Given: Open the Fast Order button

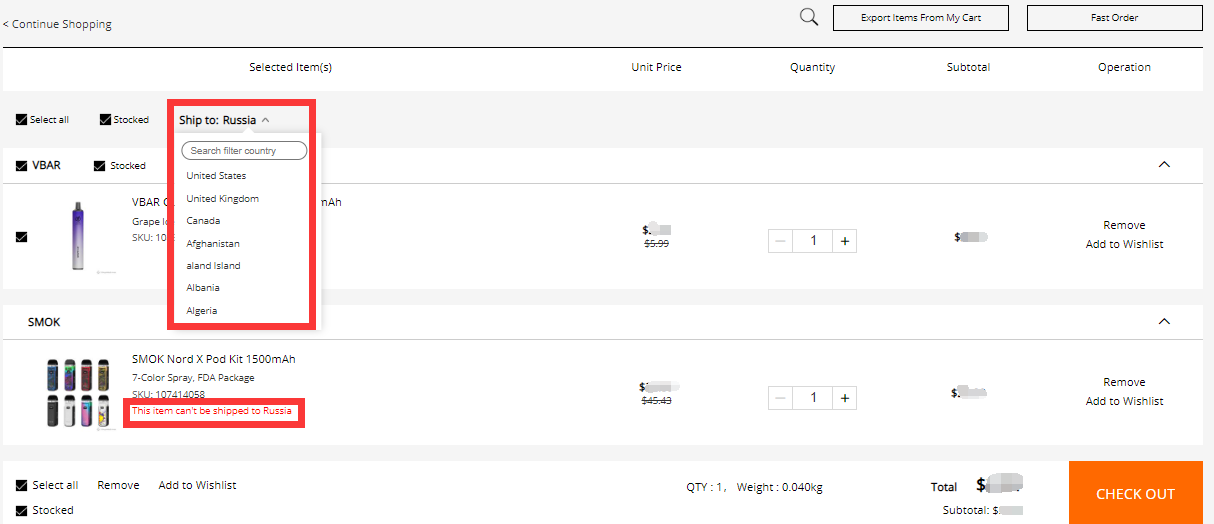Looking at the screenshot, I should 1114,18.
